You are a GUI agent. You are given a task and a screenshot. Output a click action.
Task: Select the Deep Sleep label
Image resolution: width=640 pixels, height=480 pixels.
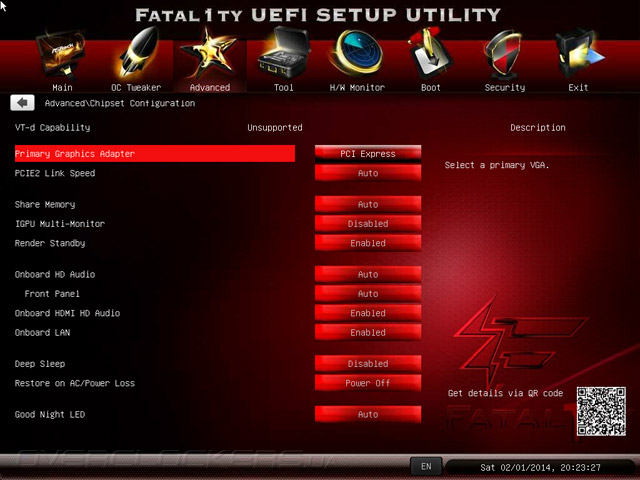click(x=40, y=364)
